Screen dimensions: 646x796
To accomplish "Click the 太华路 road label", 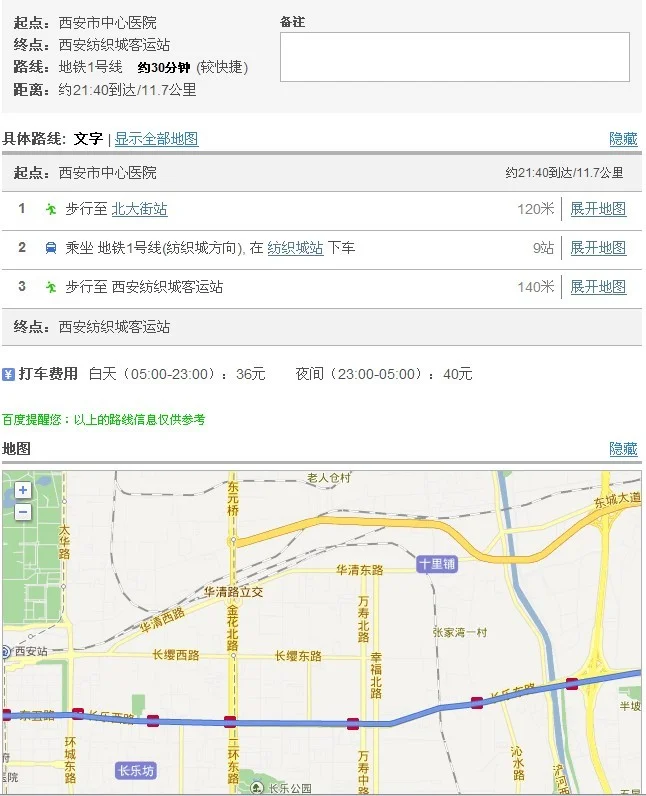I will tap(64, 542).
